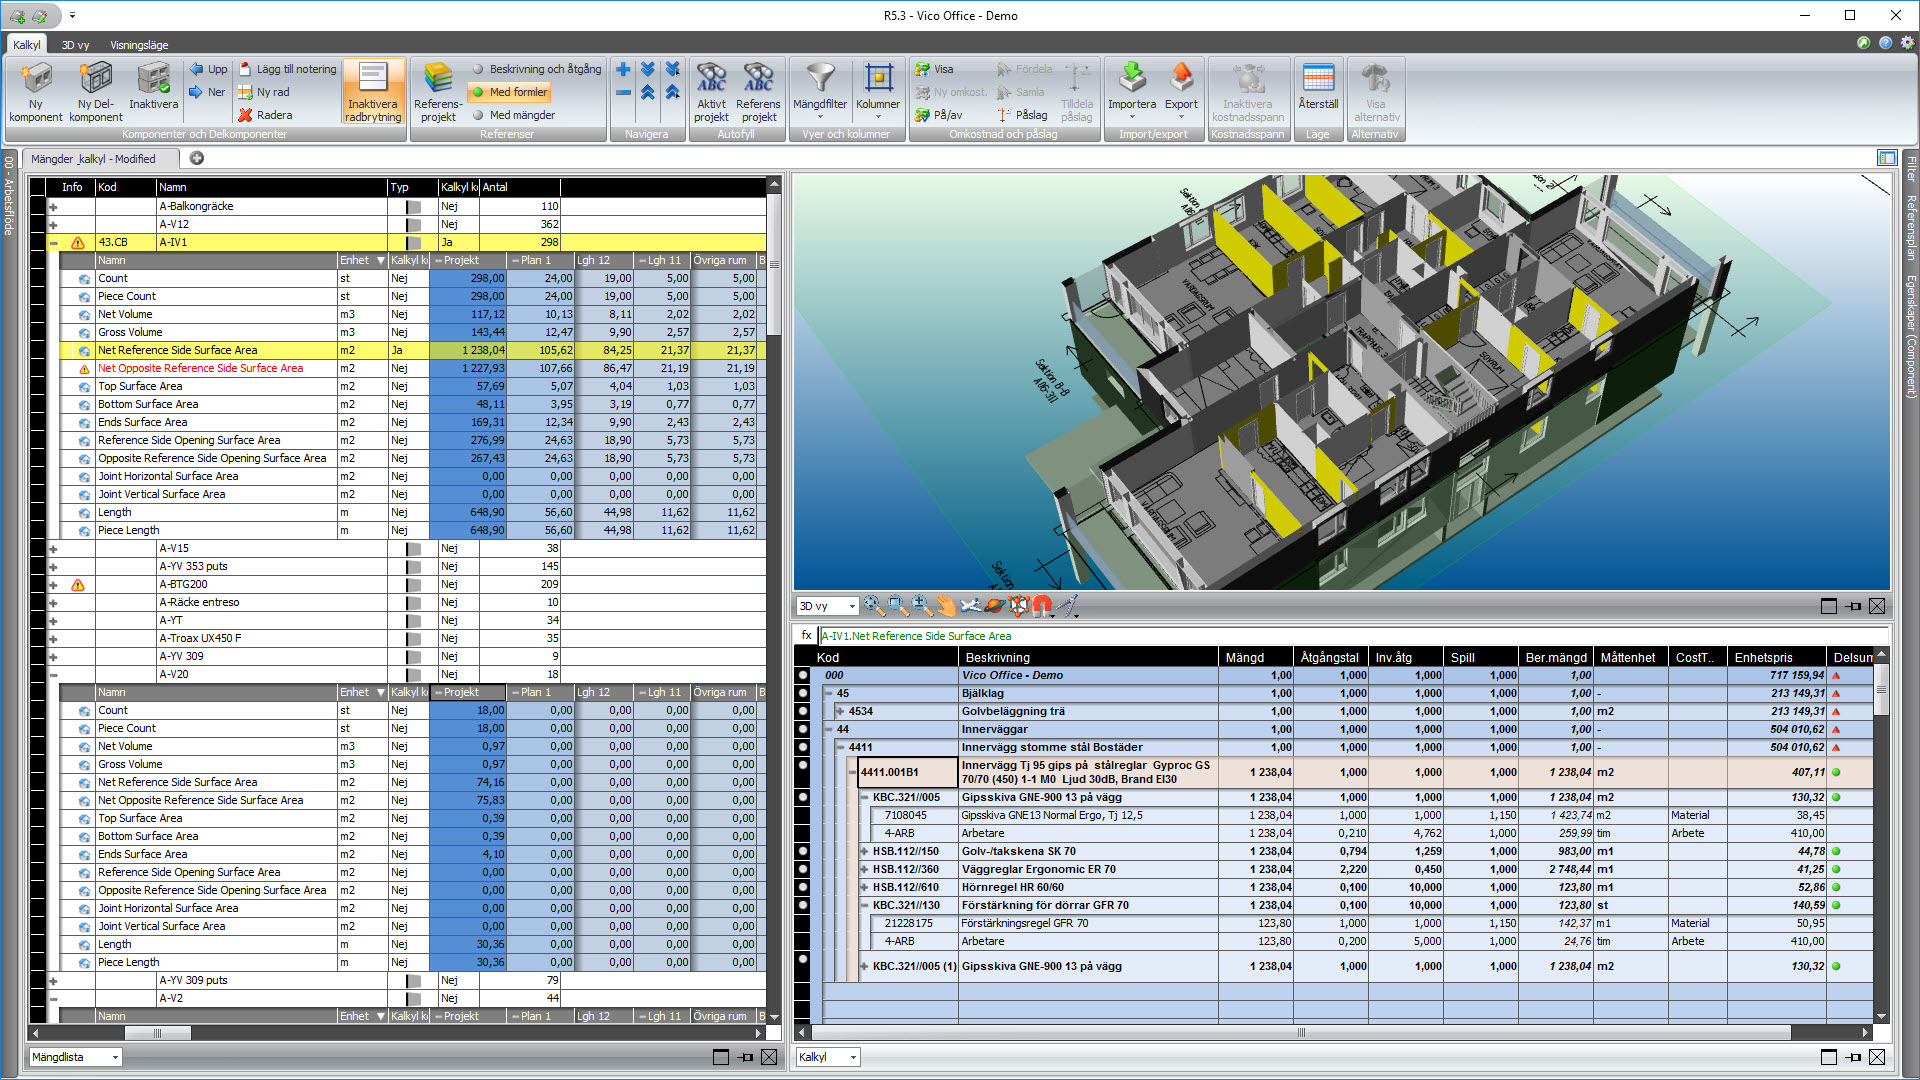Viewport: 1920px width, 1080px height.
Task: Add a note with Lägg till notering
Action: (287, 69)
